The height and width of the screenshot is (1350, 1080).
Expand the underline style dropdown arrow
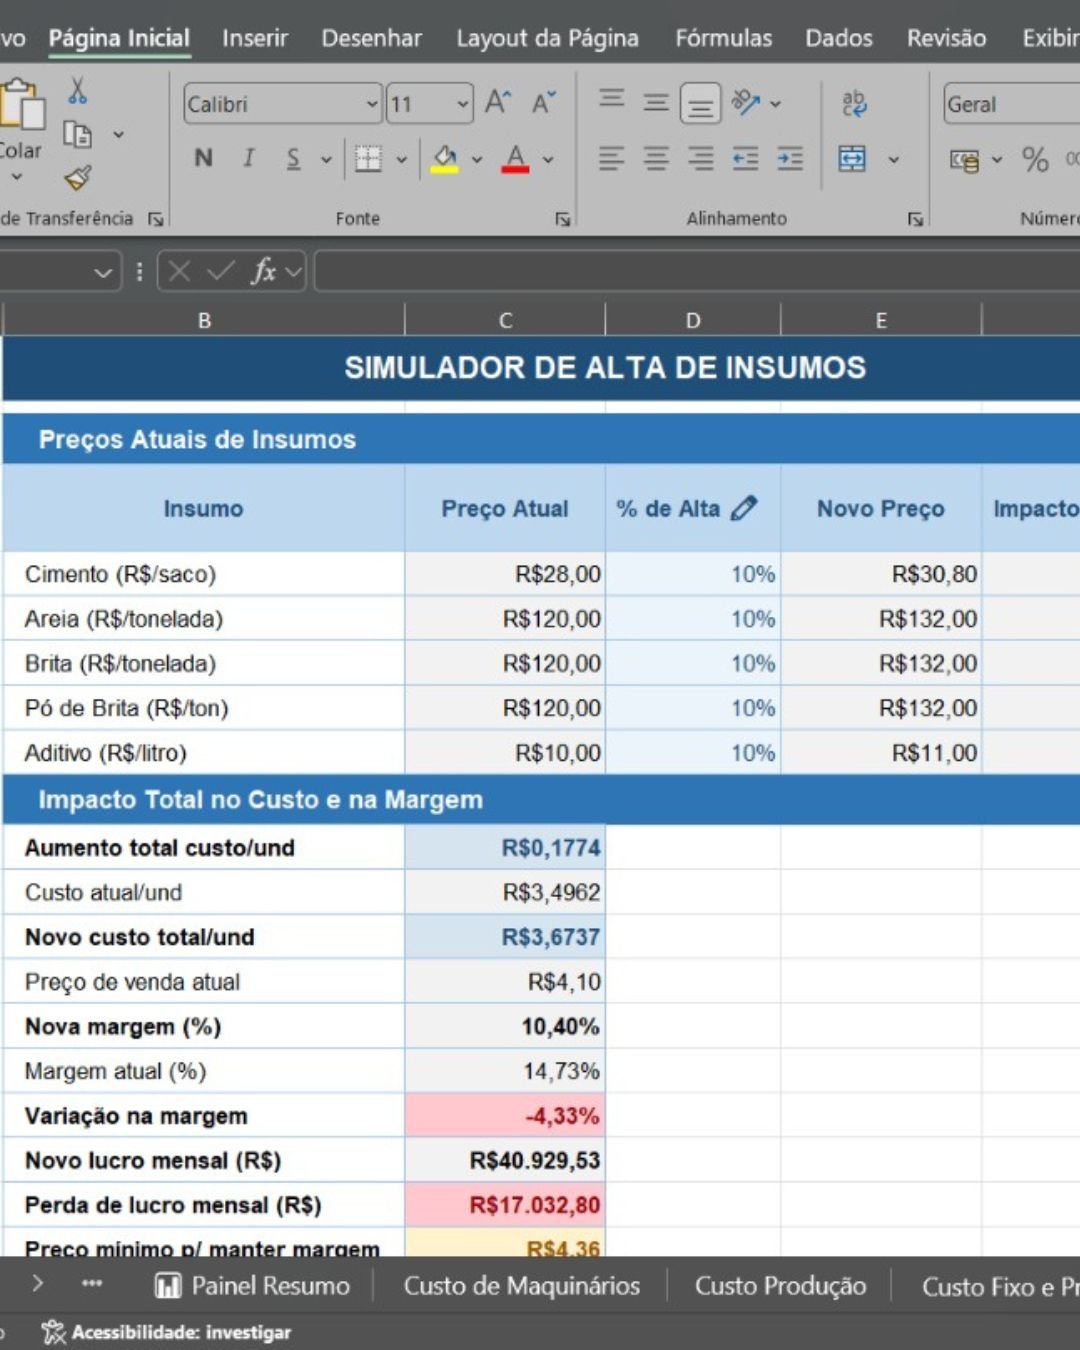click(x=325, y=159)
